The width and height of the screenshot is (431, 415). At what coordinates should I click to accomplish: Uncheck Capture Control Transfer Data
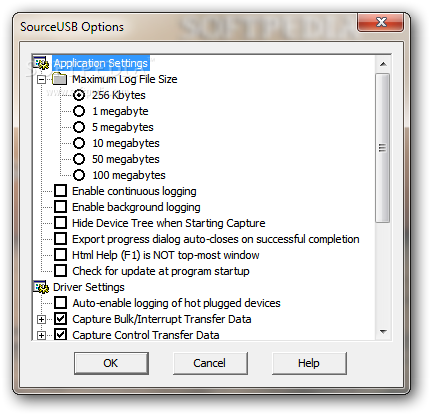click(60, 334)
